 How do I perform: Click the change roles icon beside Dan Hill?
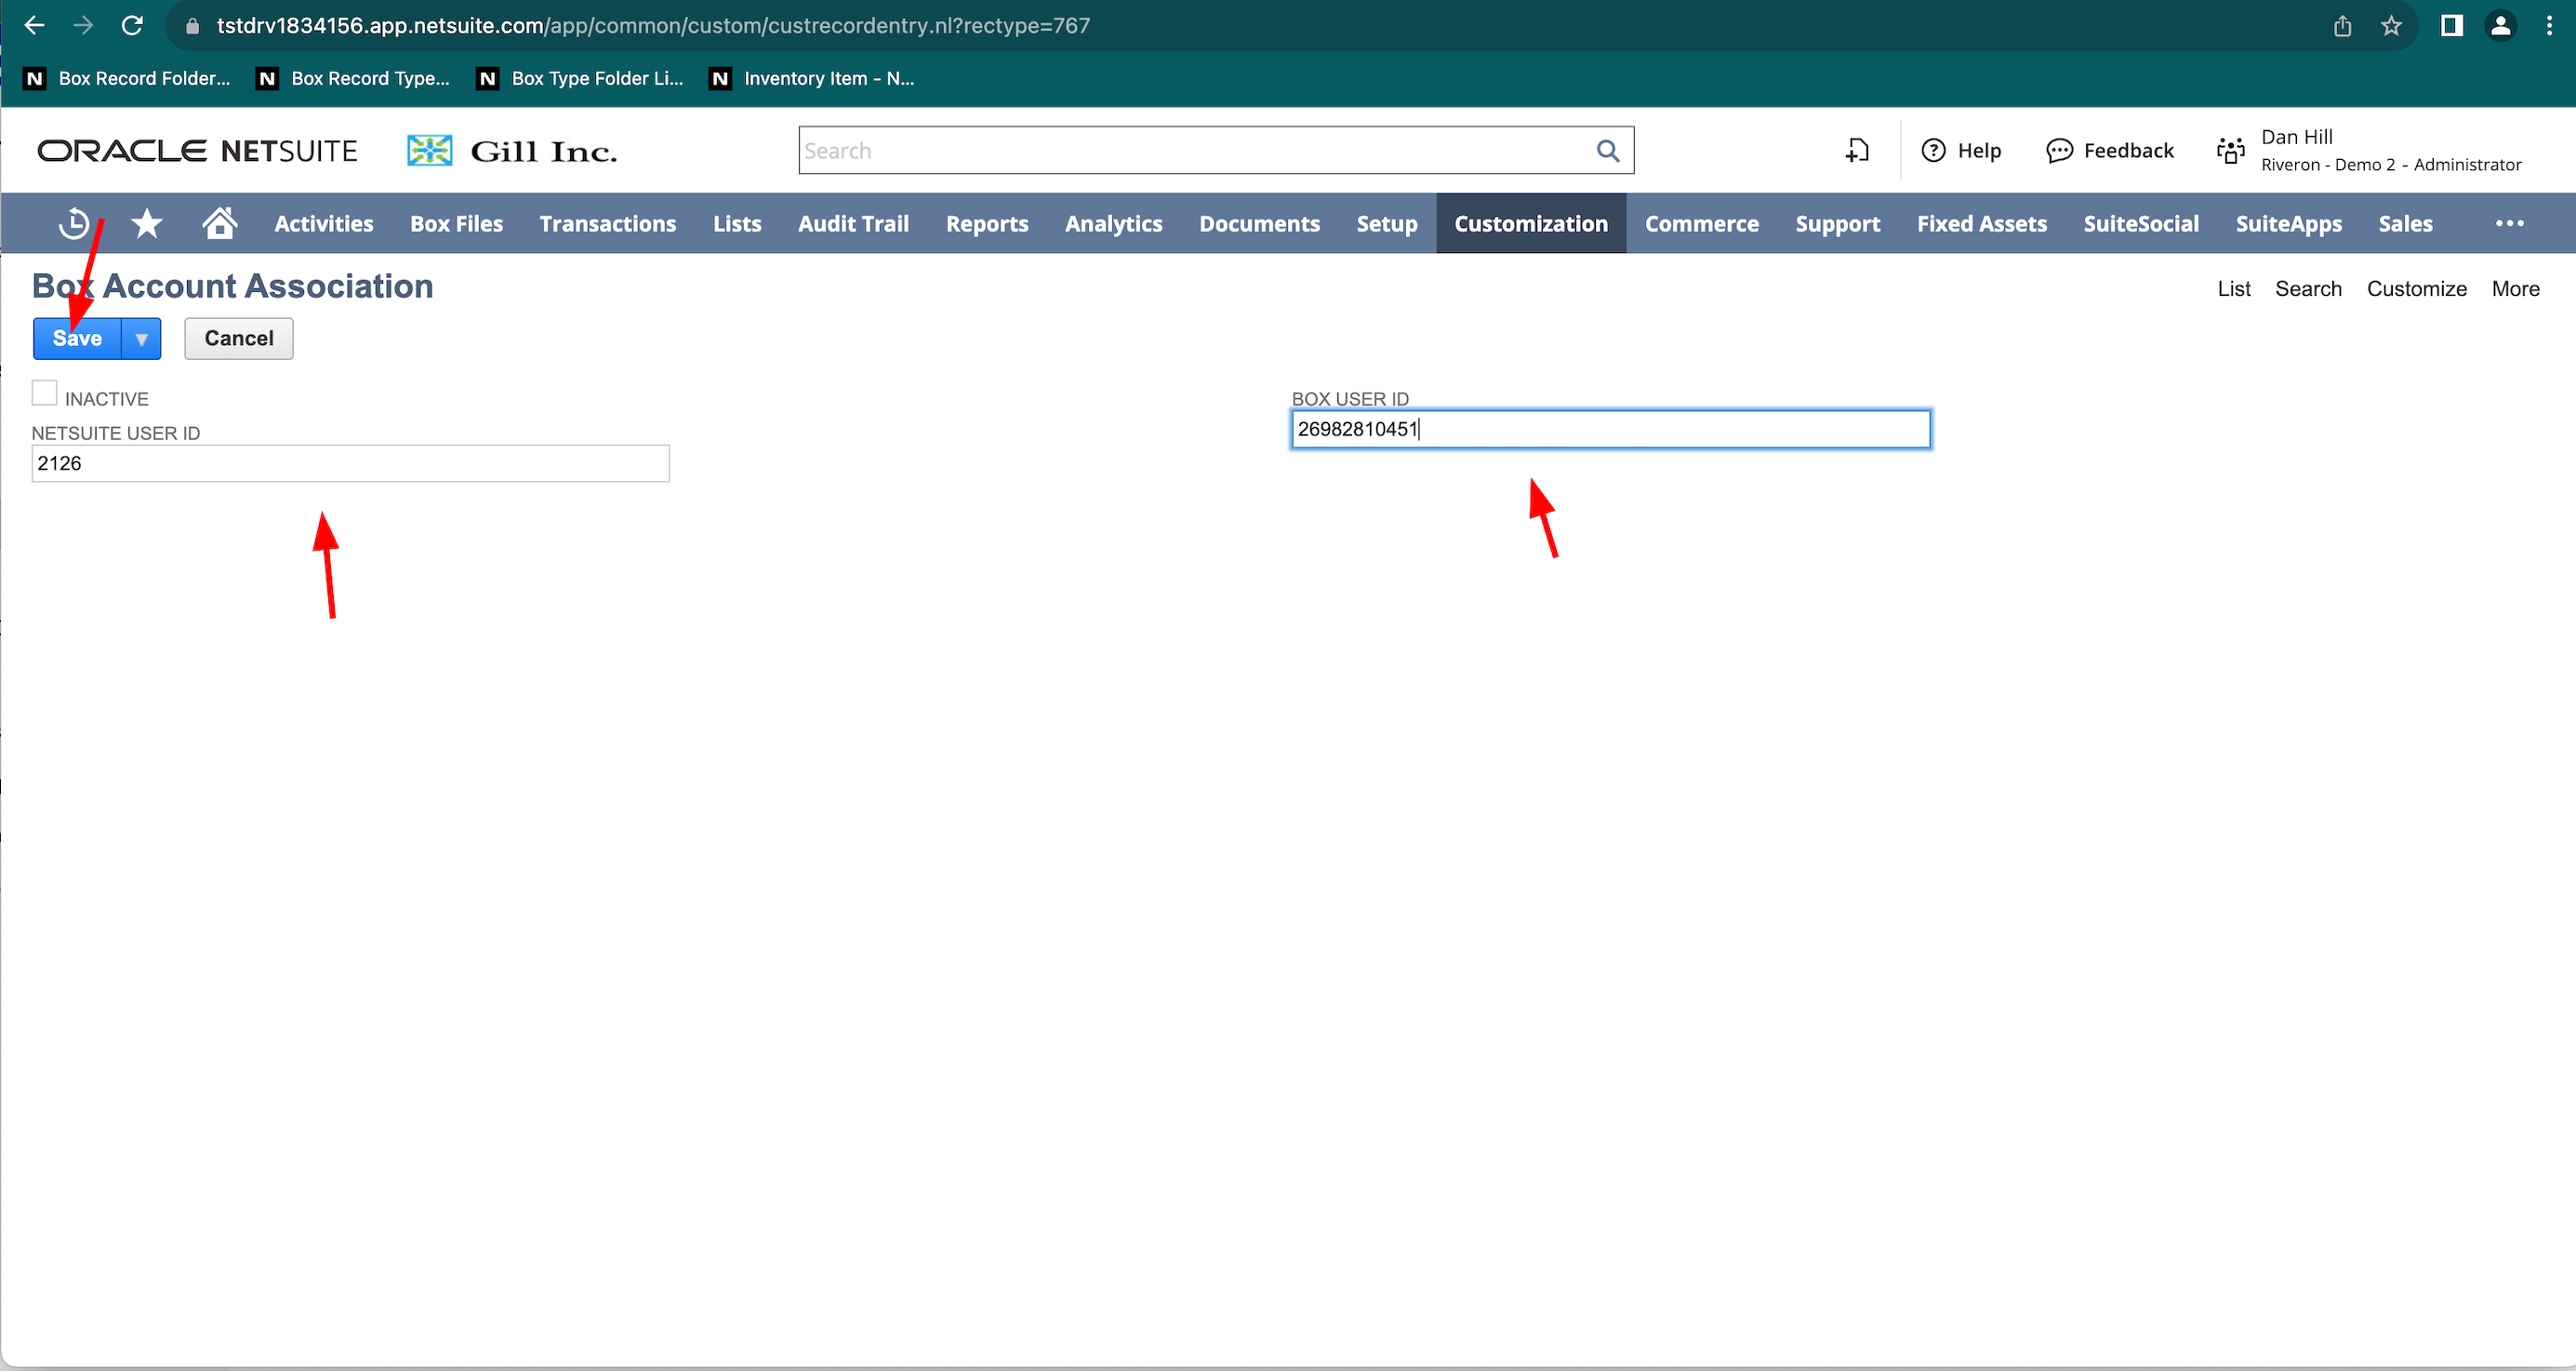pos(2230,151)
